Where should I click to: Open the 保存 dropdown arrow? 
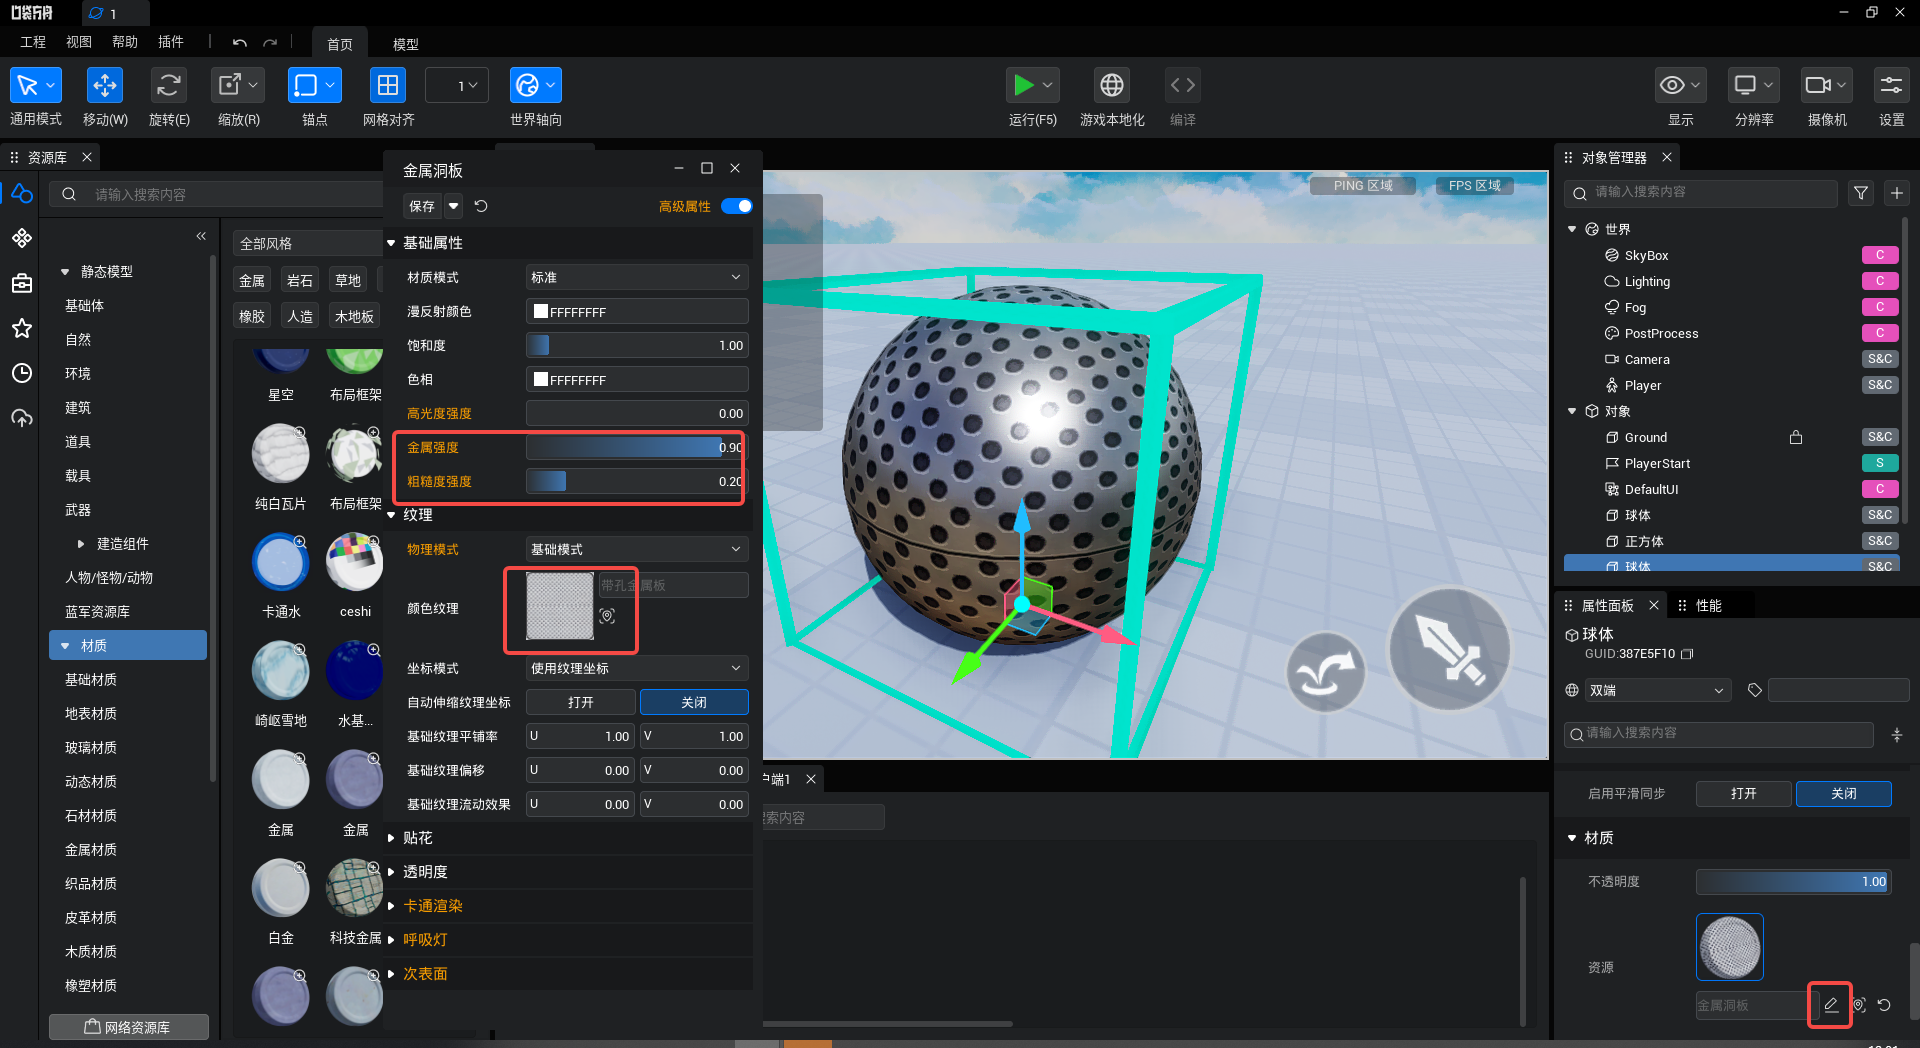pyautogui.click(x=453, y=206)
